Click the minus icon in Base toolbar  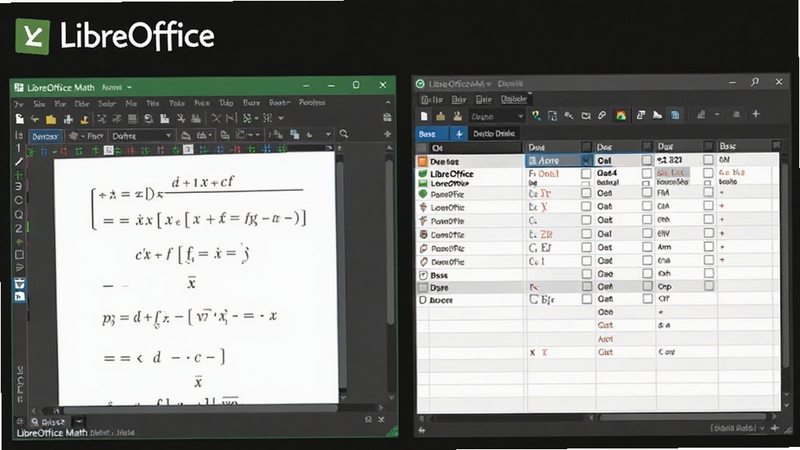[717, 115]
